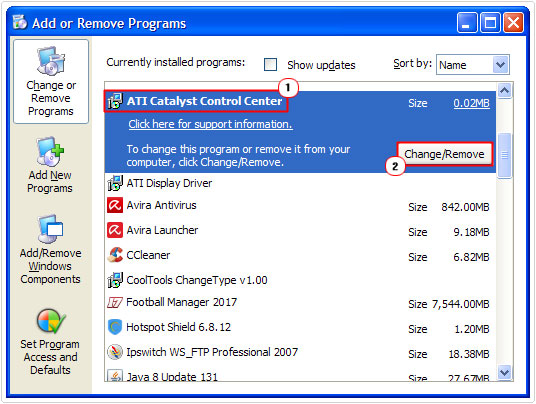Click the Sort by dropdown arrow
The height and width of the screenshot is (404, 536).
click(x=500, y=65)
